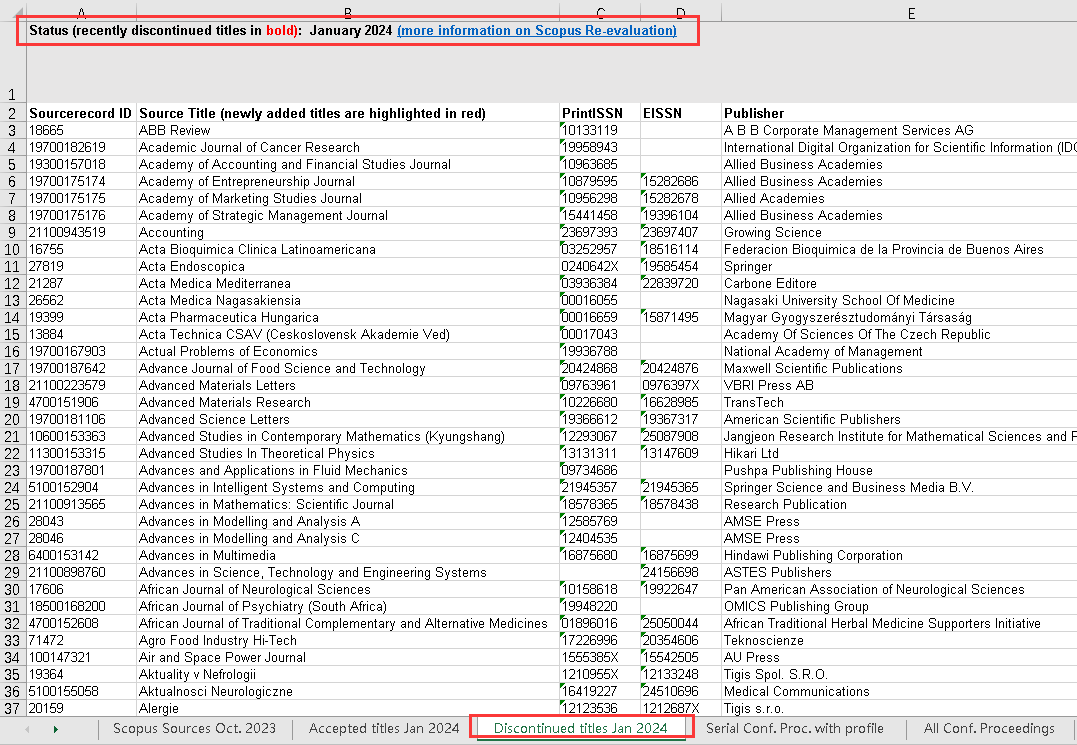1077x745 pixels.
Task: Select Acta Medica Mediterranea cell
Action: 348,284
